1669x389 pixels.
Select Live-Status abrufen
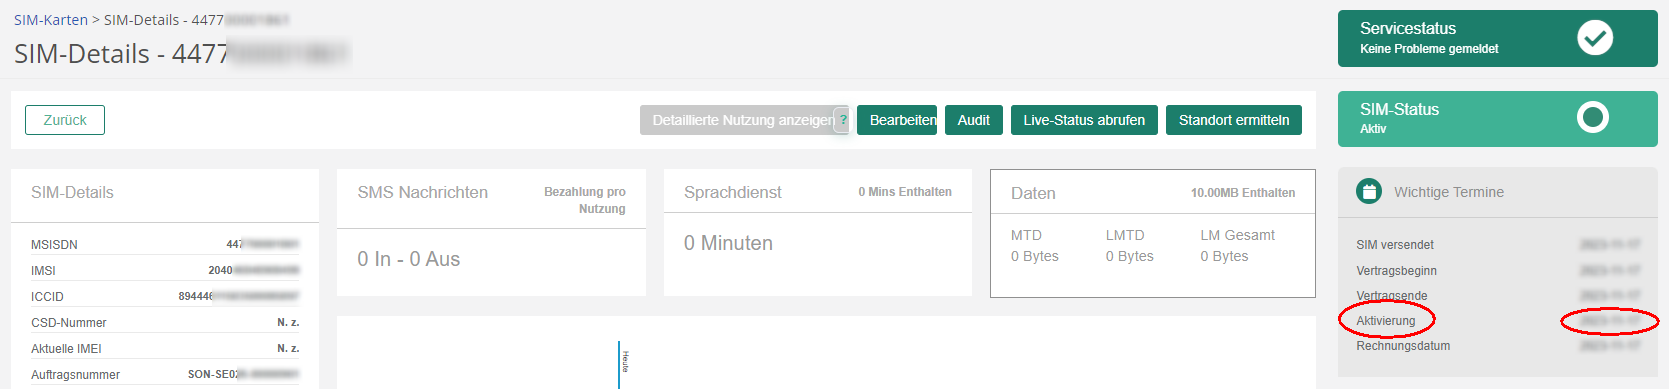[1084, 120]
